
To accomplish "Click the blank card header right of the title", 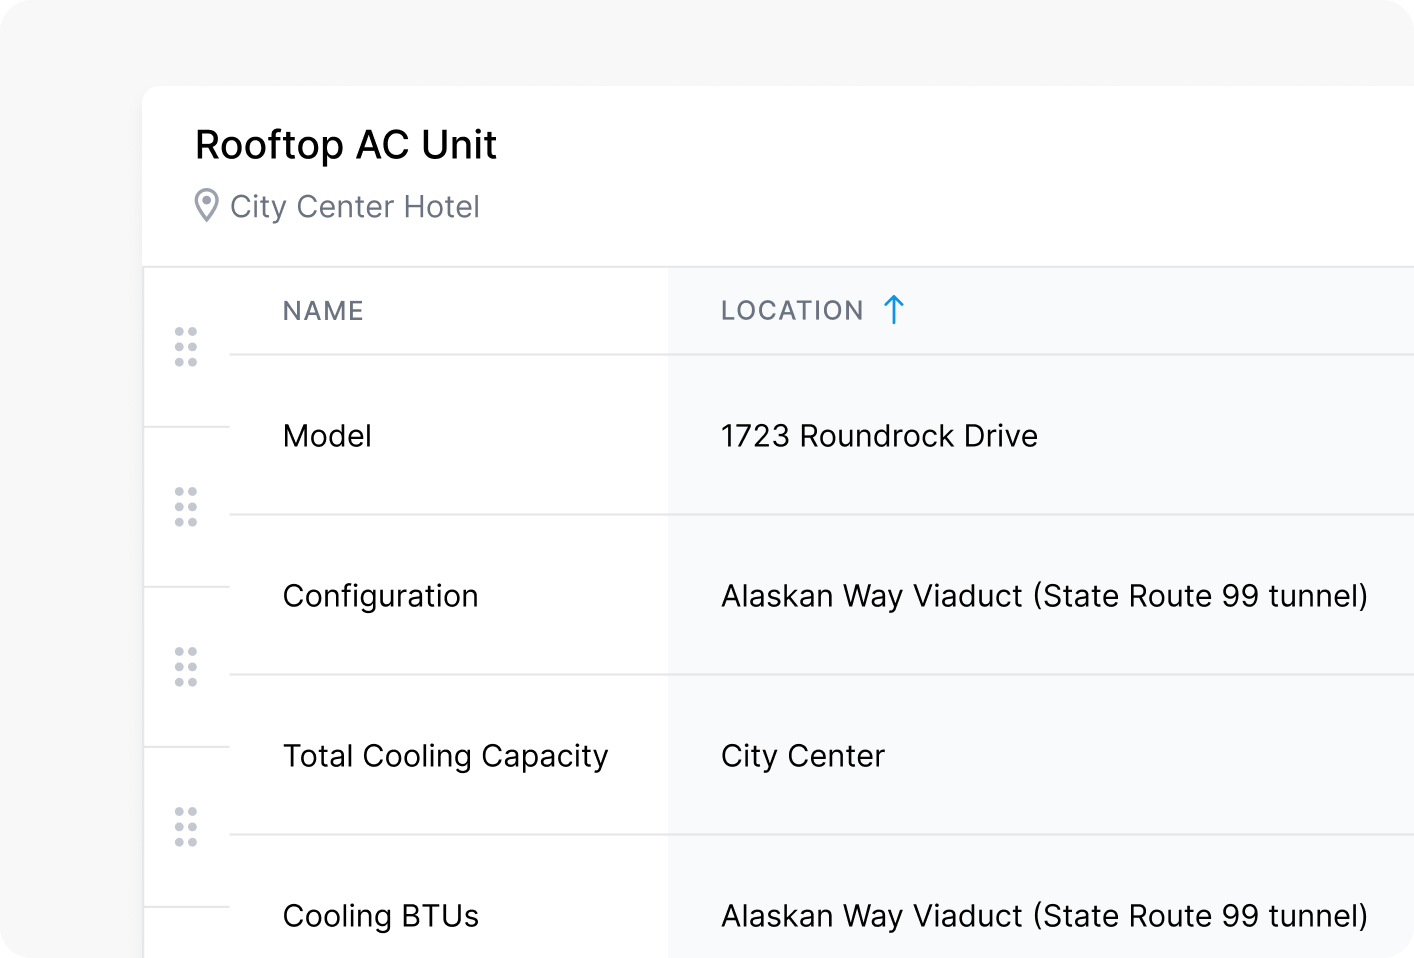I will click(x=950, y=175).
